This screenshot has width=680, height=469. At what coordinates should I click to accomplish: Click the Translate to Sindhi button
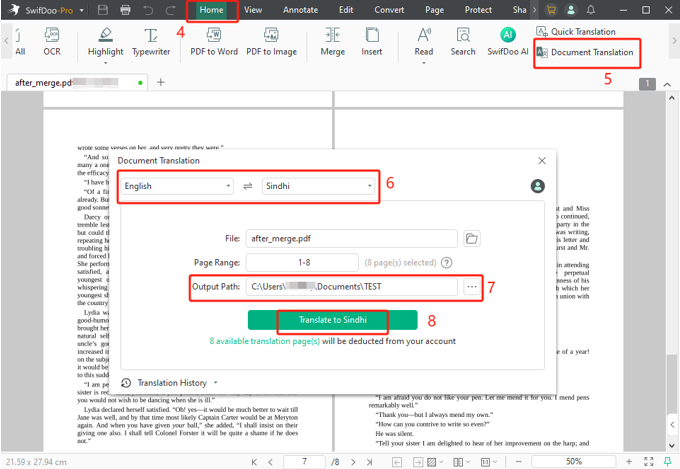(332, 320)
